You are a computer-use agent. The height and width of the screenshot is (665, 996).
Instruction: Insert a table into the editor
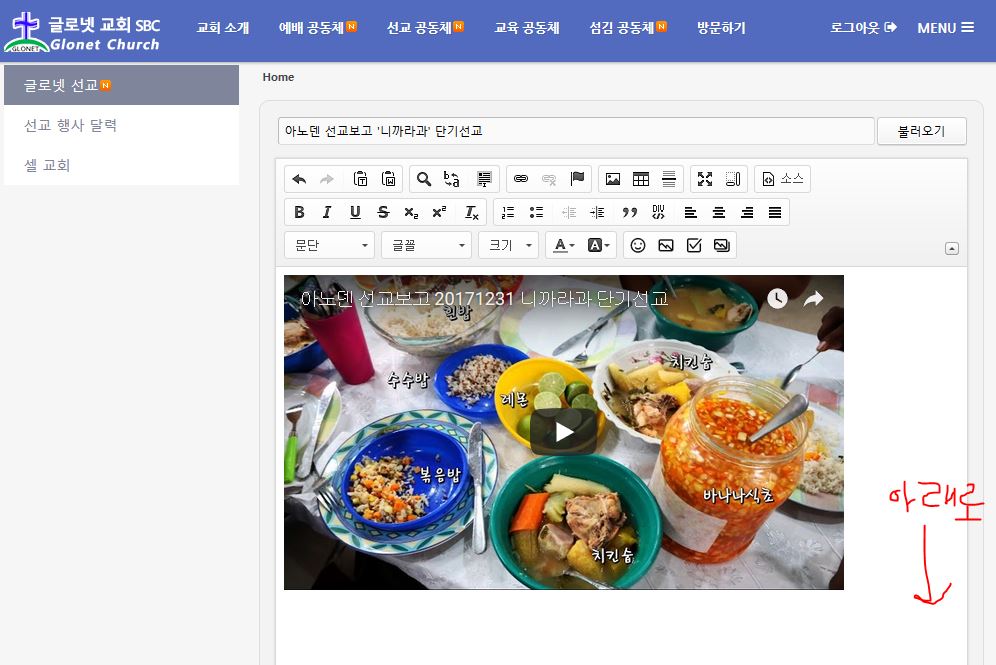tap(641, 179)
